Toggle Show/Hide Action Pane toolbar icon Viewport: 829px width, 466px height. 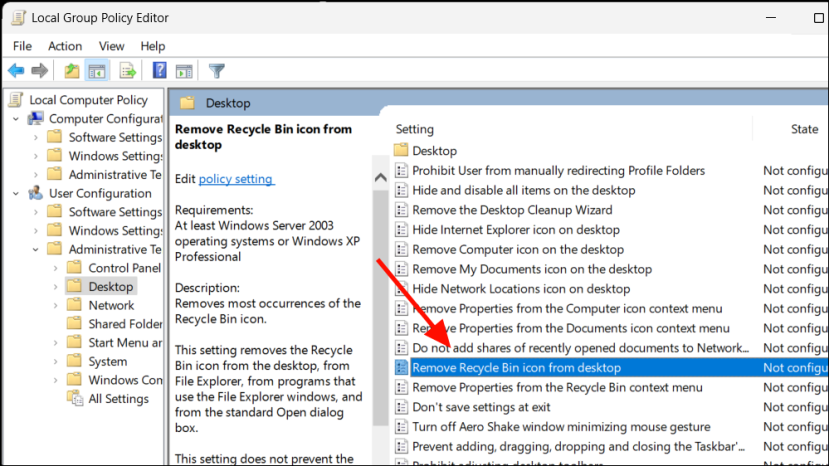point(184,70)
